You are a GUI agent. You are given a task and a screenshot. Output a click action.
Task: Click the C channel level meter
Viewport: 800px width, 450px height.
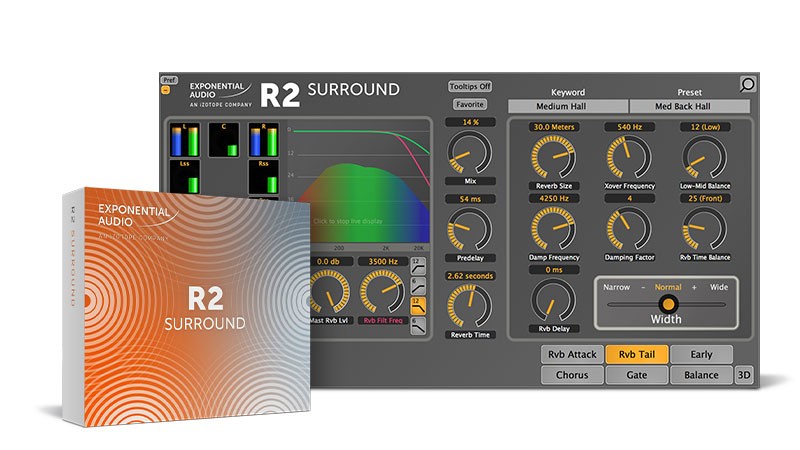tap(223, 139)
